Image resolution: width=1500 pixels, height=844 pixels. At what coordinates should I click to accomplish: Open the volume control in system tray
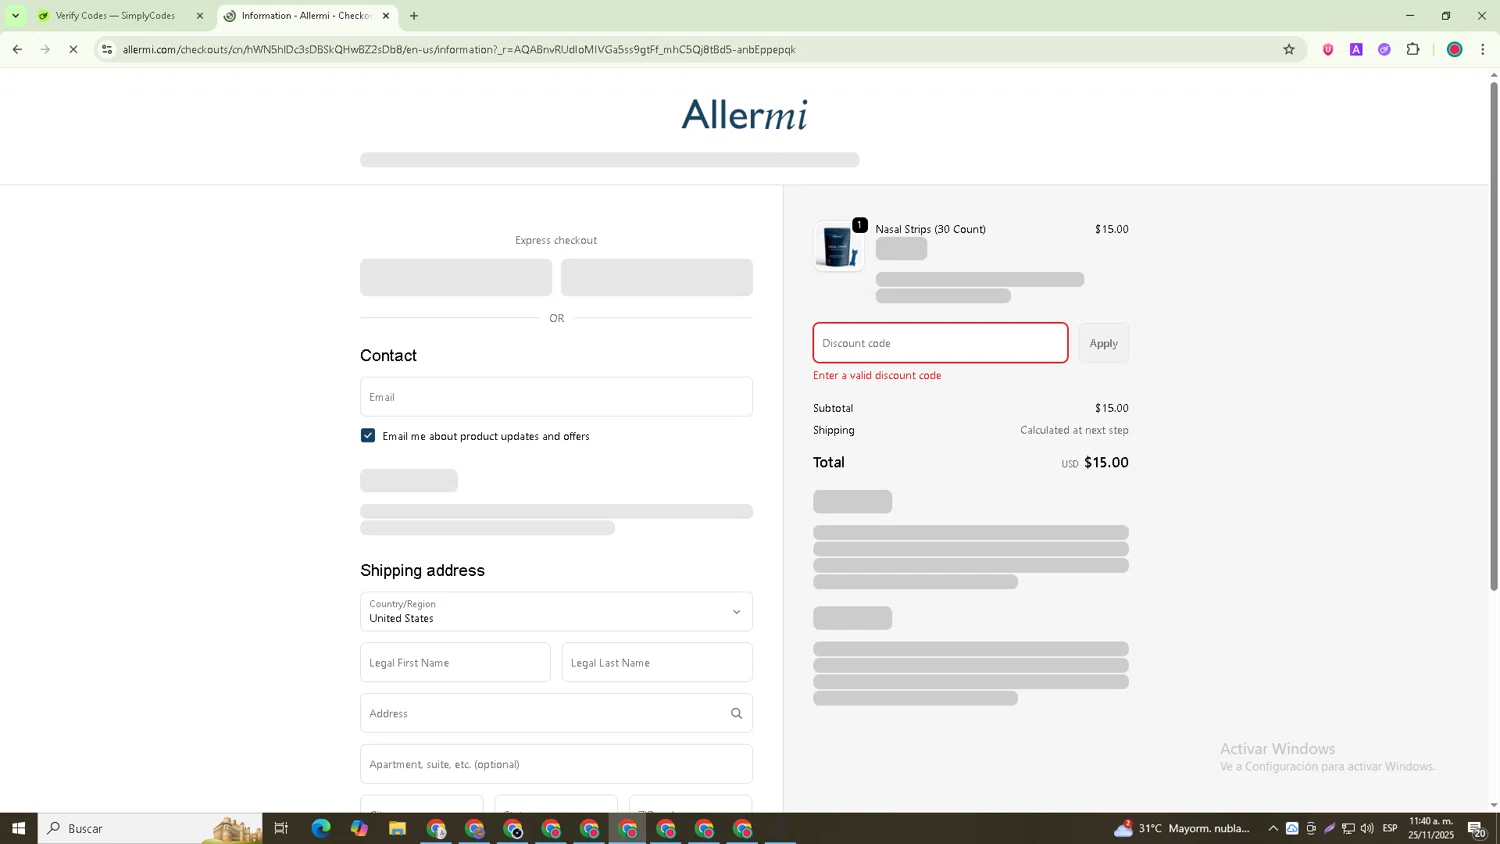(1367, 828)
